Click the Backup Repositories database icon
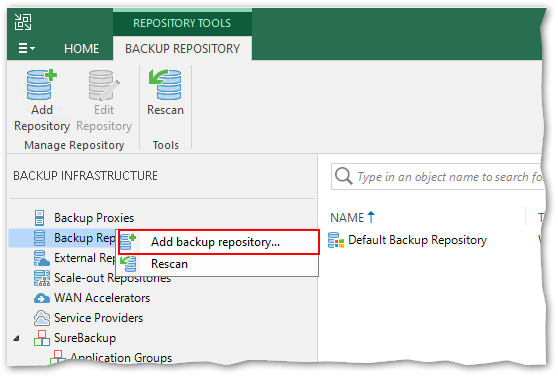This screenshot has height=377, width=558. 39,238
